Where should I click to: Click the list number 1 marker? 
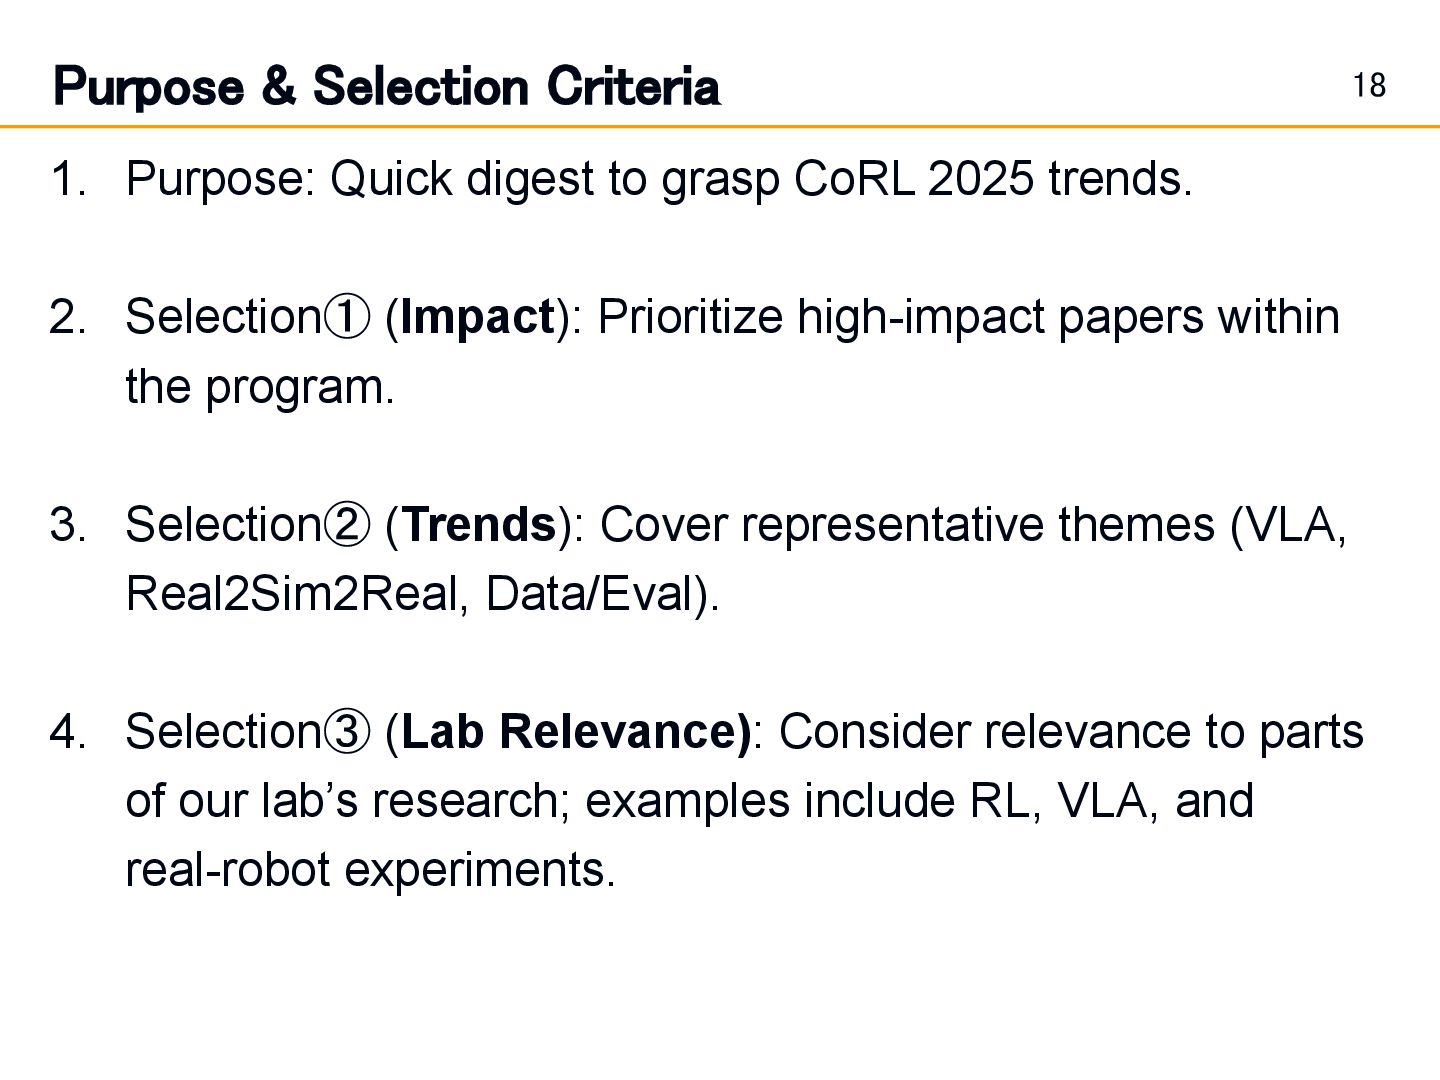68,180
